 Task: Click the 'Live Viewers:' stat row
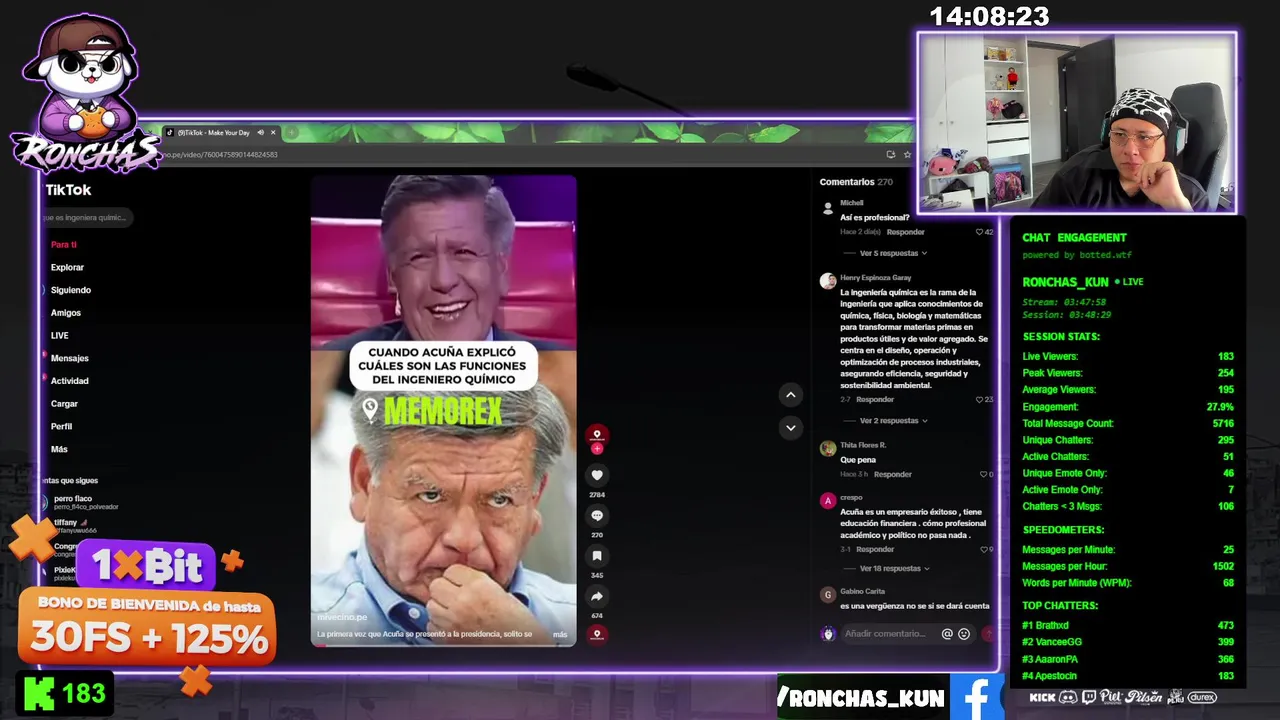tap(1128, 356)
